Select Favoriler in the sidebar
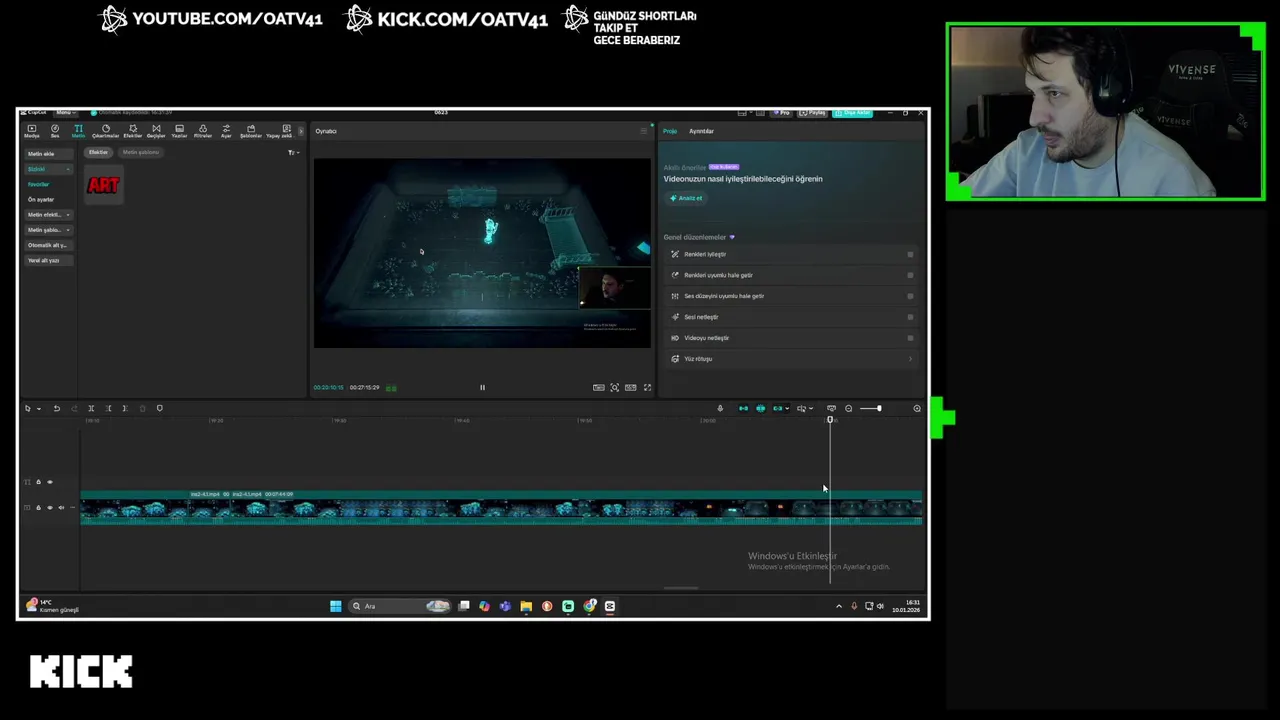This screenshot has width=1280, height=720. (38, 184)
